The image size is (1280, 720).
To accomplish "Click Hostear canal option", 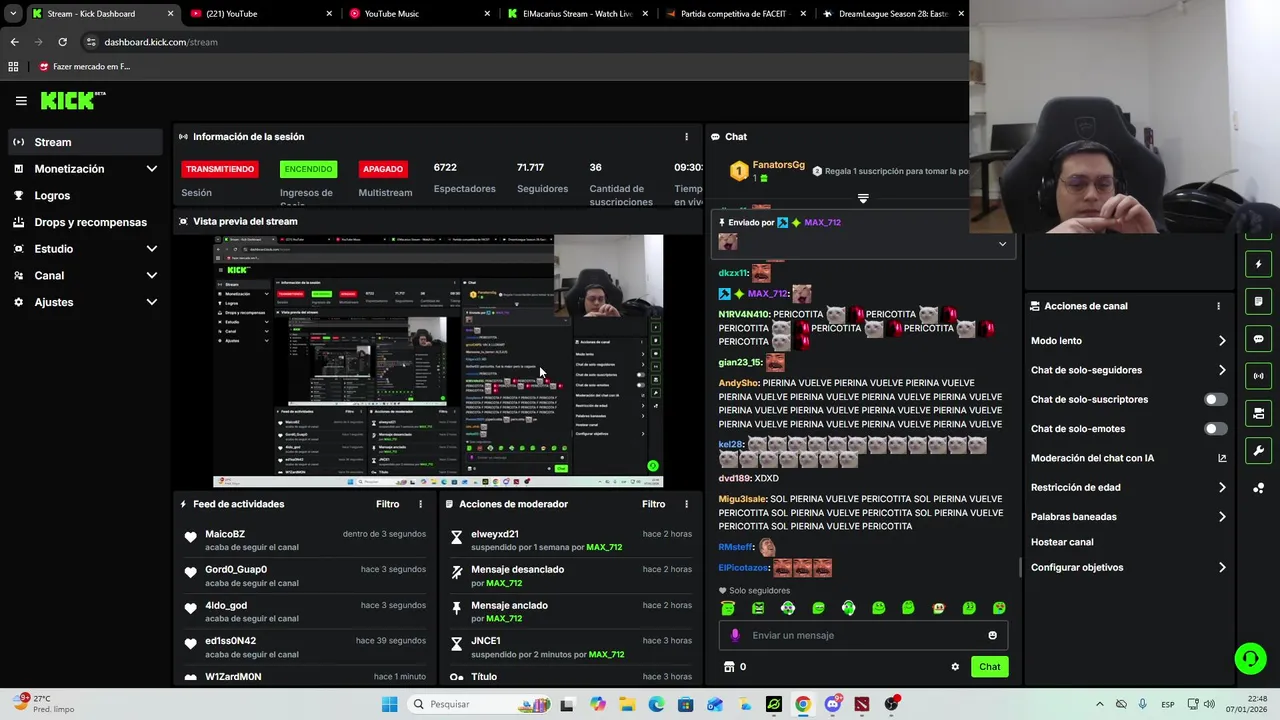I will 1062,542.
